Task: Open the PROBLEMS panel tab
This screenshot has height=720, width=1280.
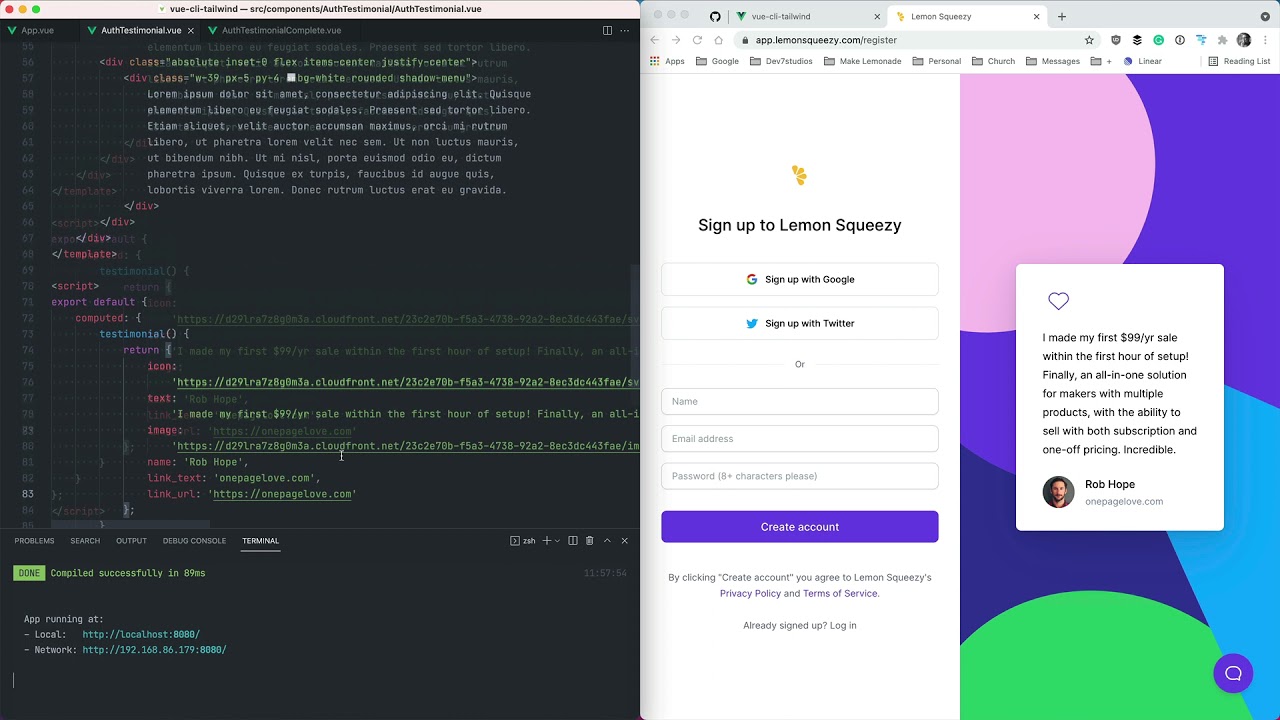Action: [34, 541]
